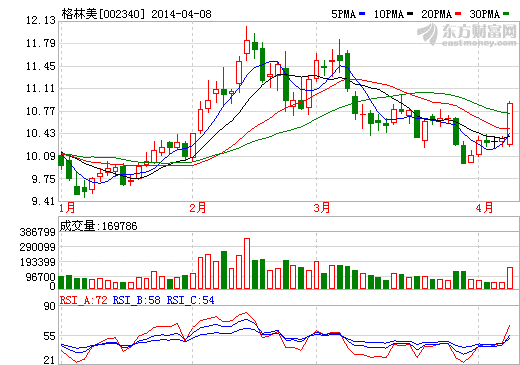Screen dimensions: 520x365
Task: Click the 4月 month marker
Action: (x=484, y=208)
